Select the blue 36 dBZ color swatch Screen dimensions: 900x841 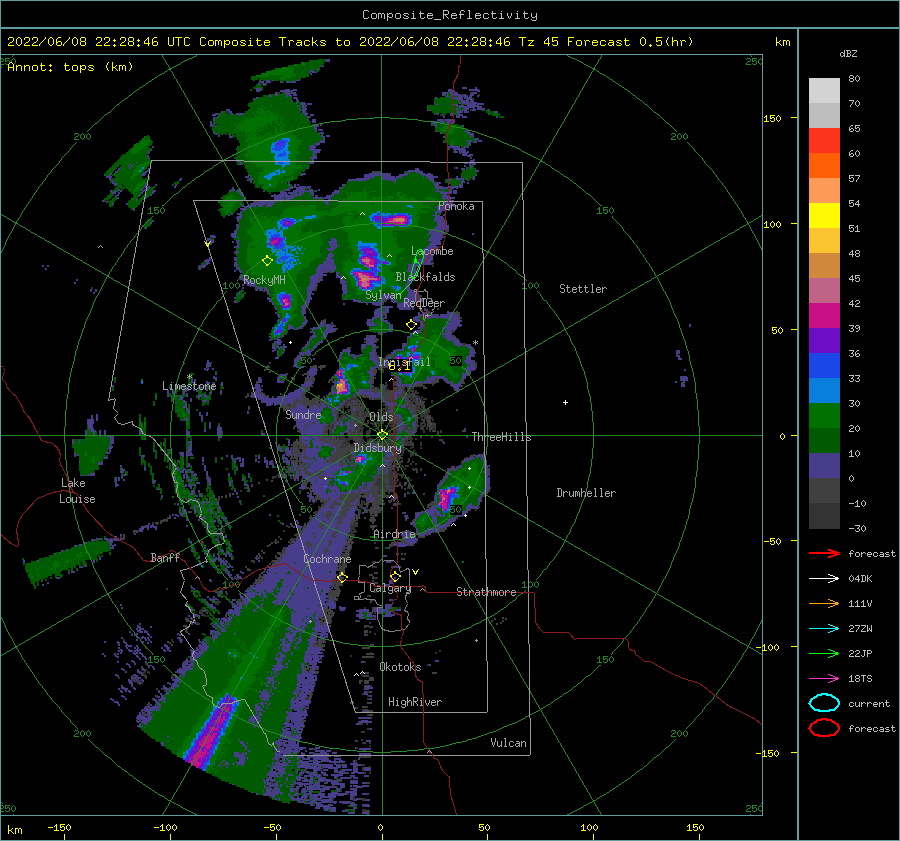tap(824, 365)
